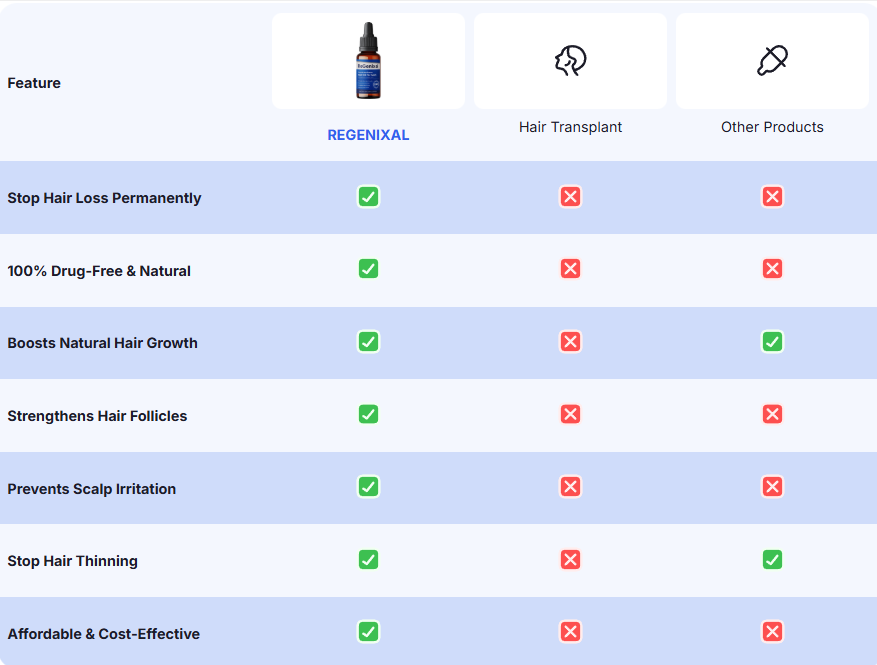Click Other Products red X for 100% Drug-Free & Natural
877x665 pixels.
point(772,269)
